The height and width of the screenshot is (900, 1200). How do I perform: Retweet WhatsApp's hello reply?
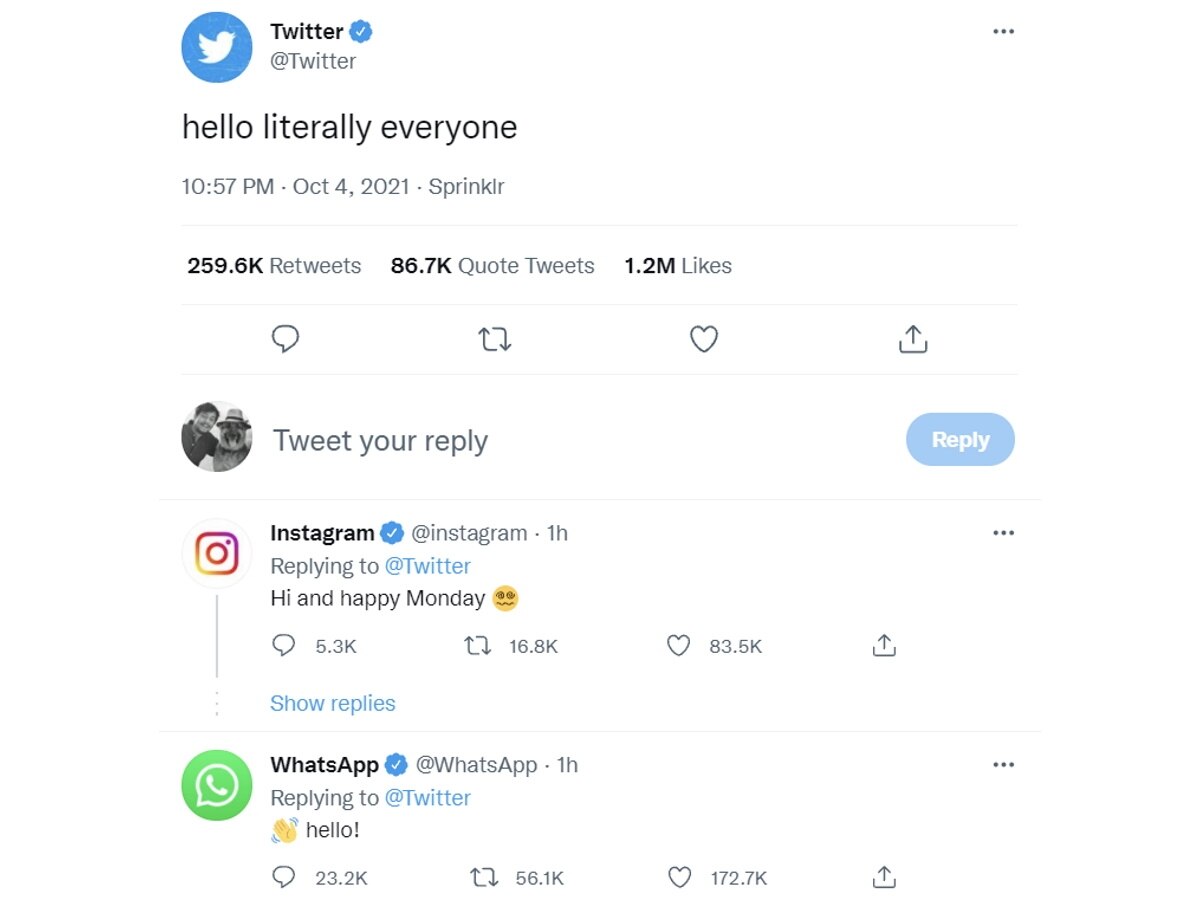(x=483, y=878)
